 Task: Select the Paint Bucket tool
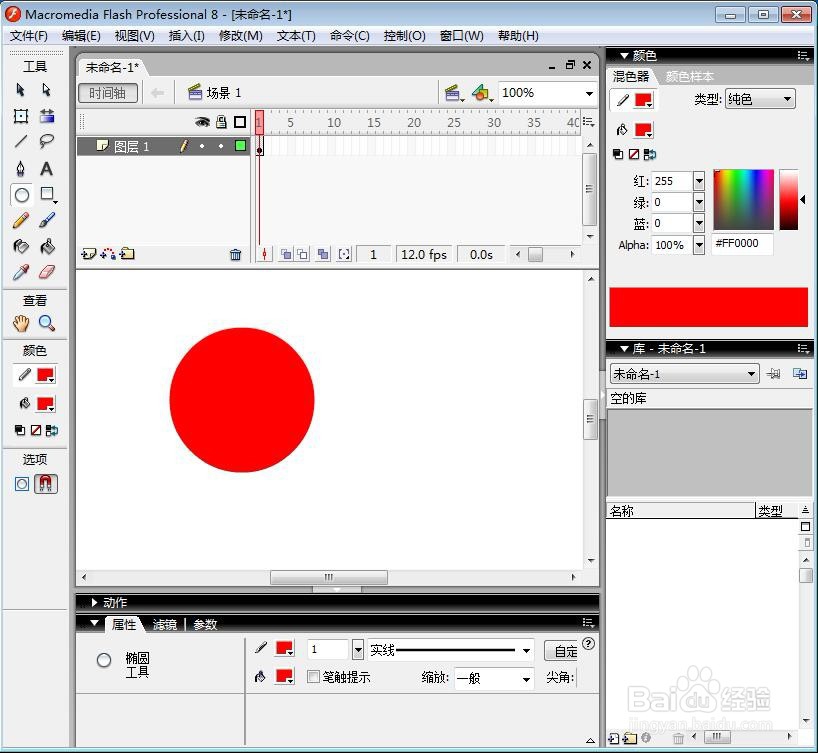tap(47, 246)
